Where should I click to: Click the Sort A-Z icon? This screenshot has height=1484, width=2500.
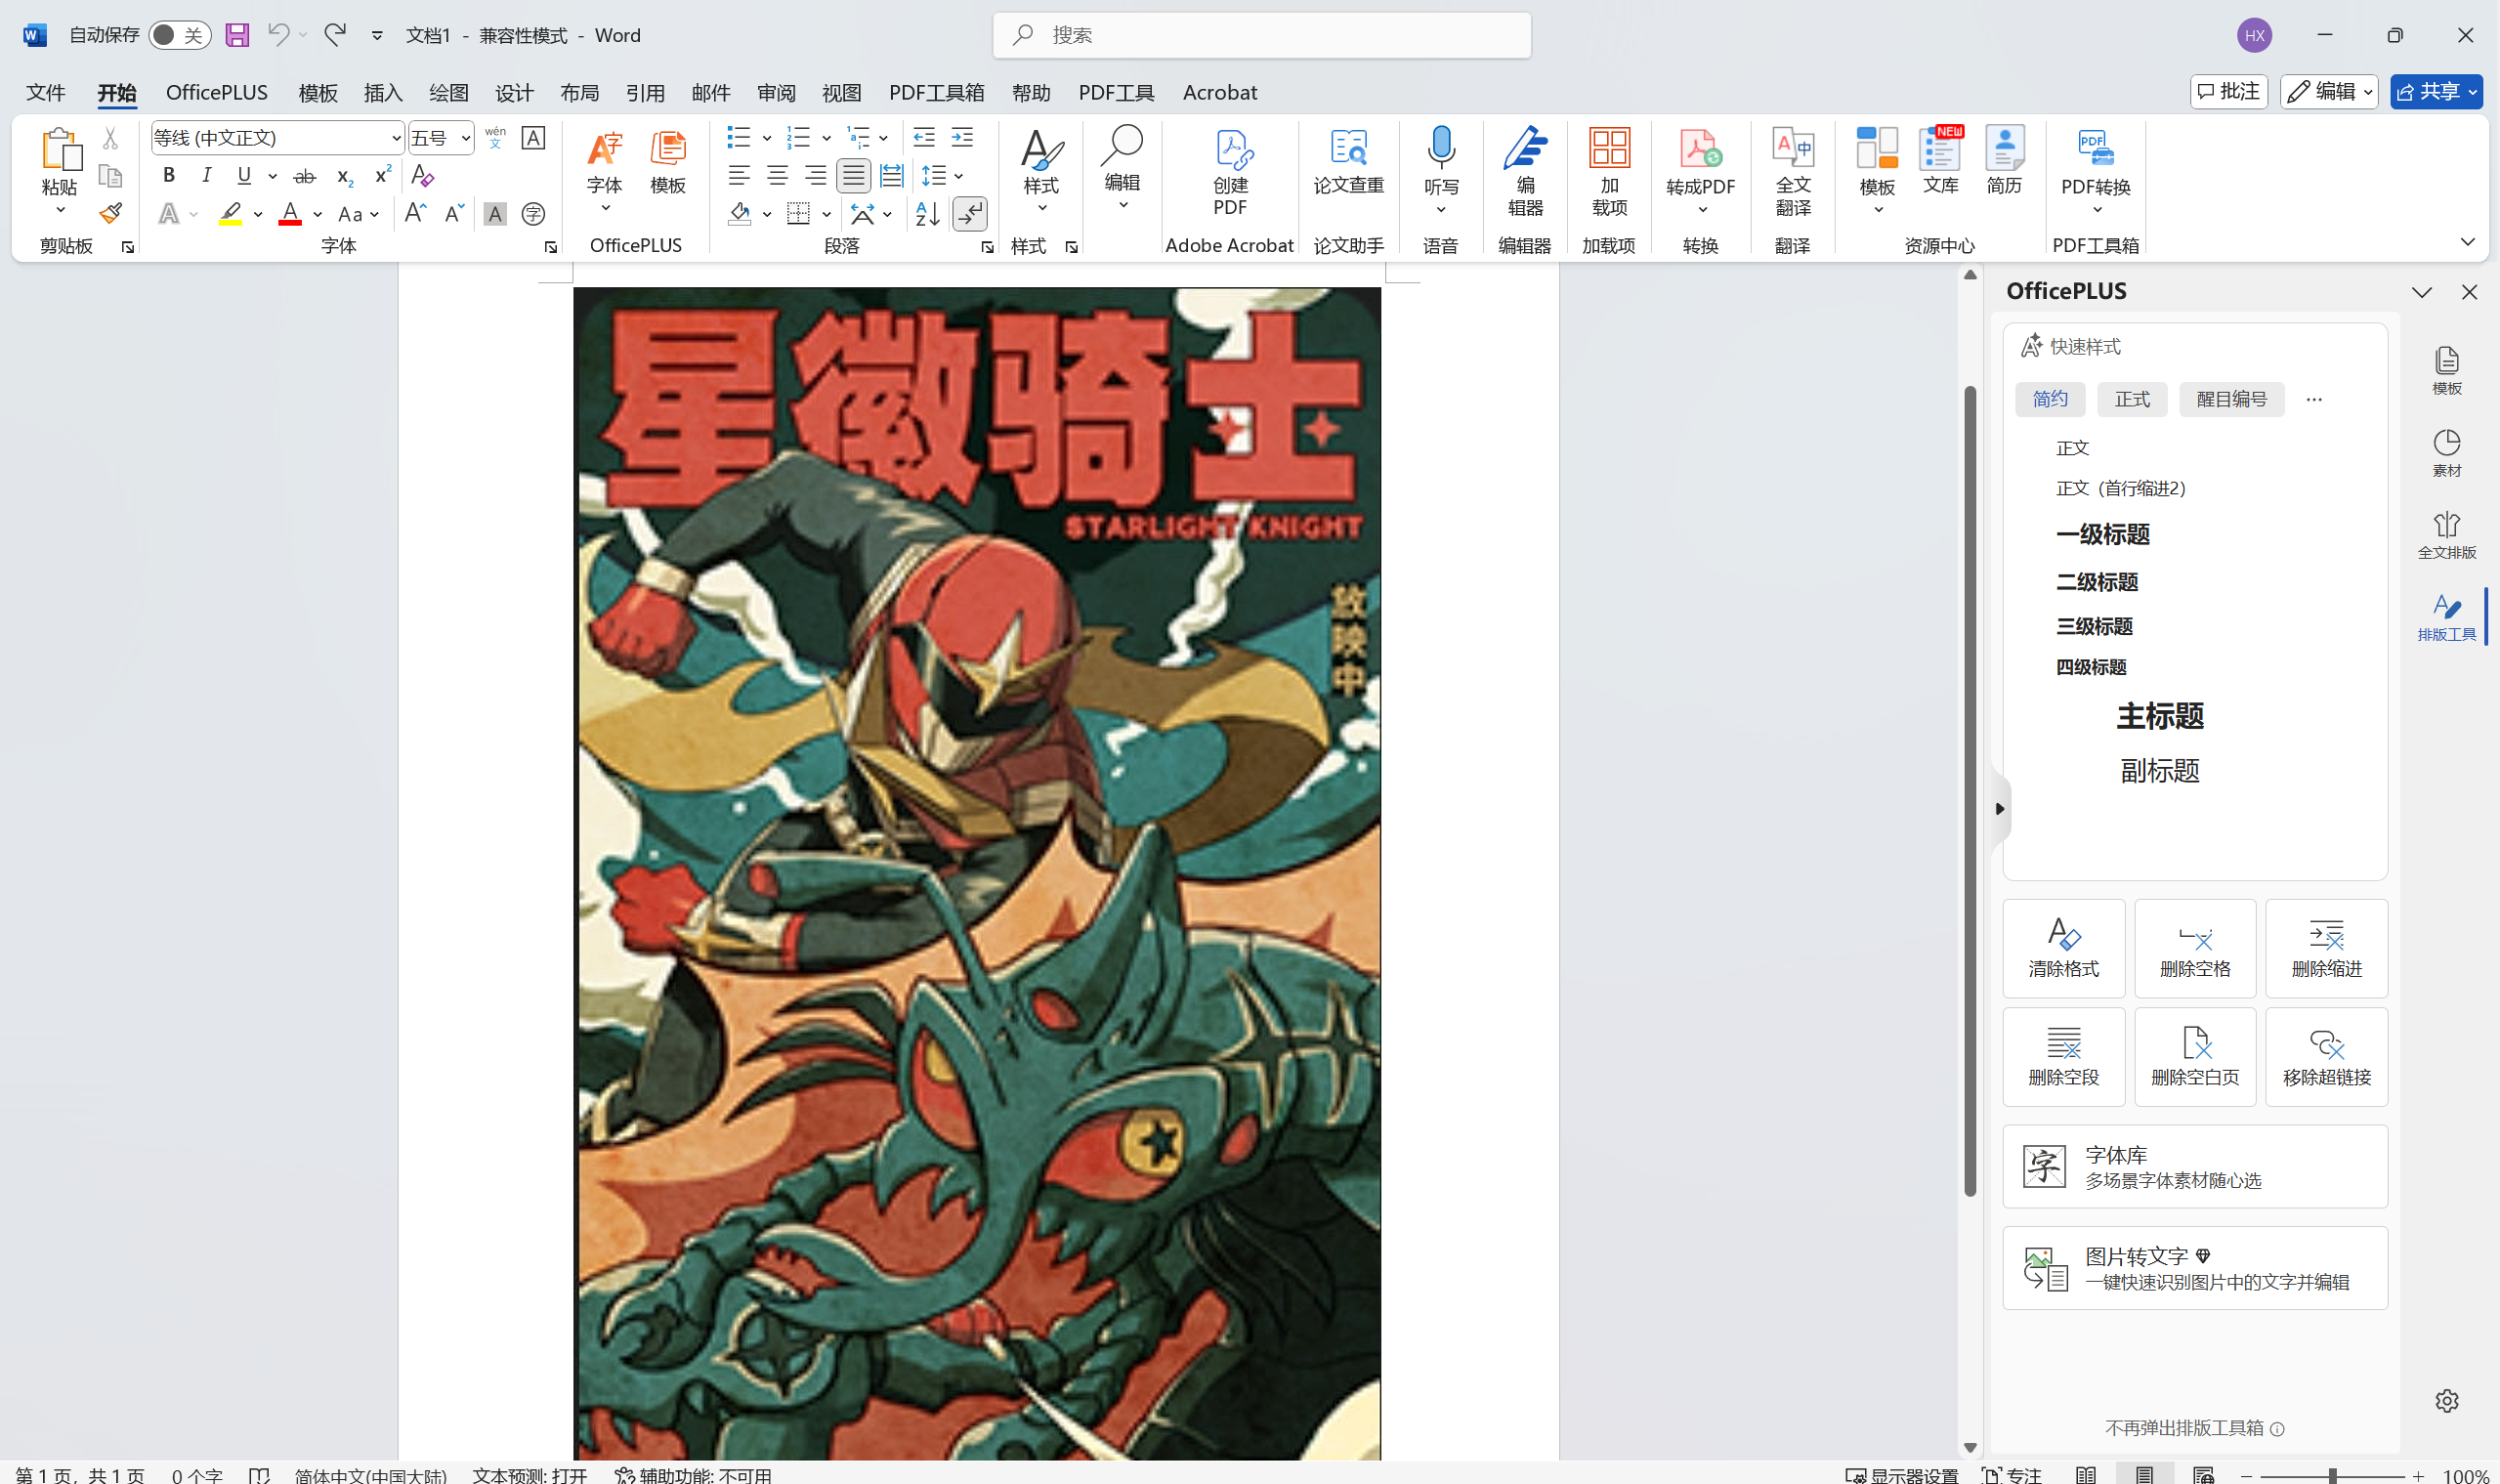coord(927,213)
